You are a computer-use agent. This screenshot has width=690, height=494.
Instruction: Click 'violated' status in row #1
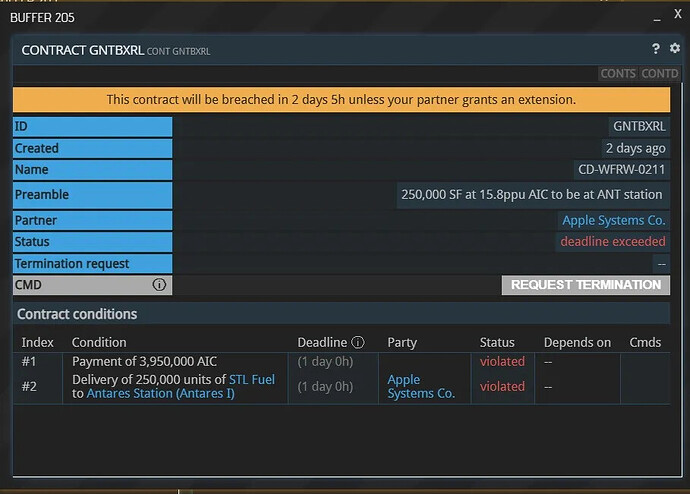point(502,361)
